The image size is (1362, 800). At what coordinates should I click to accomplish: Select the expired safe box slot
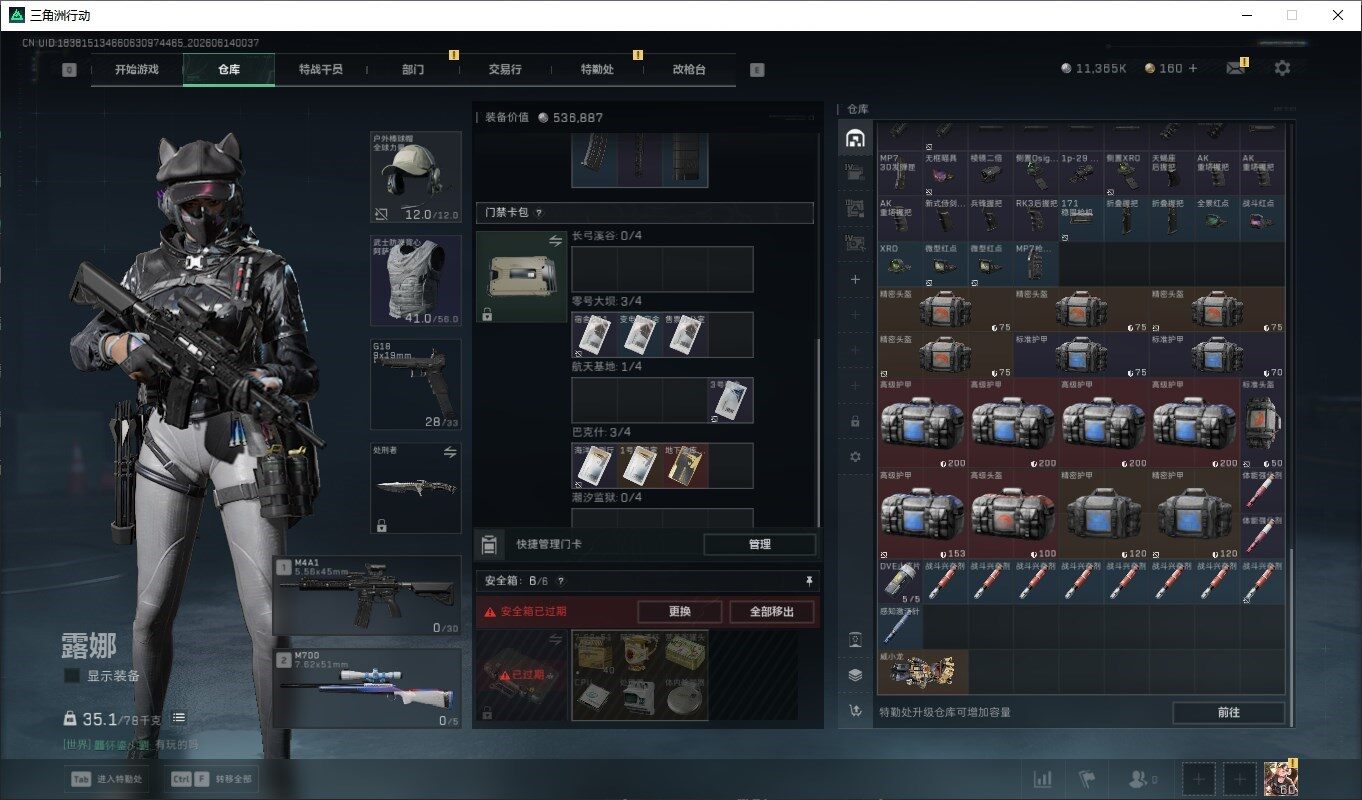(521, 675)
